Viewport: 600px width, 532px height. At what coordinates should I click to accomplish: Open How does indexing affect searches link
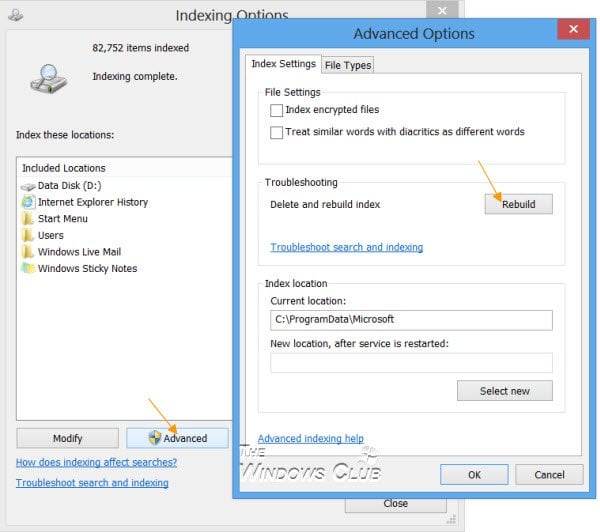96,462
